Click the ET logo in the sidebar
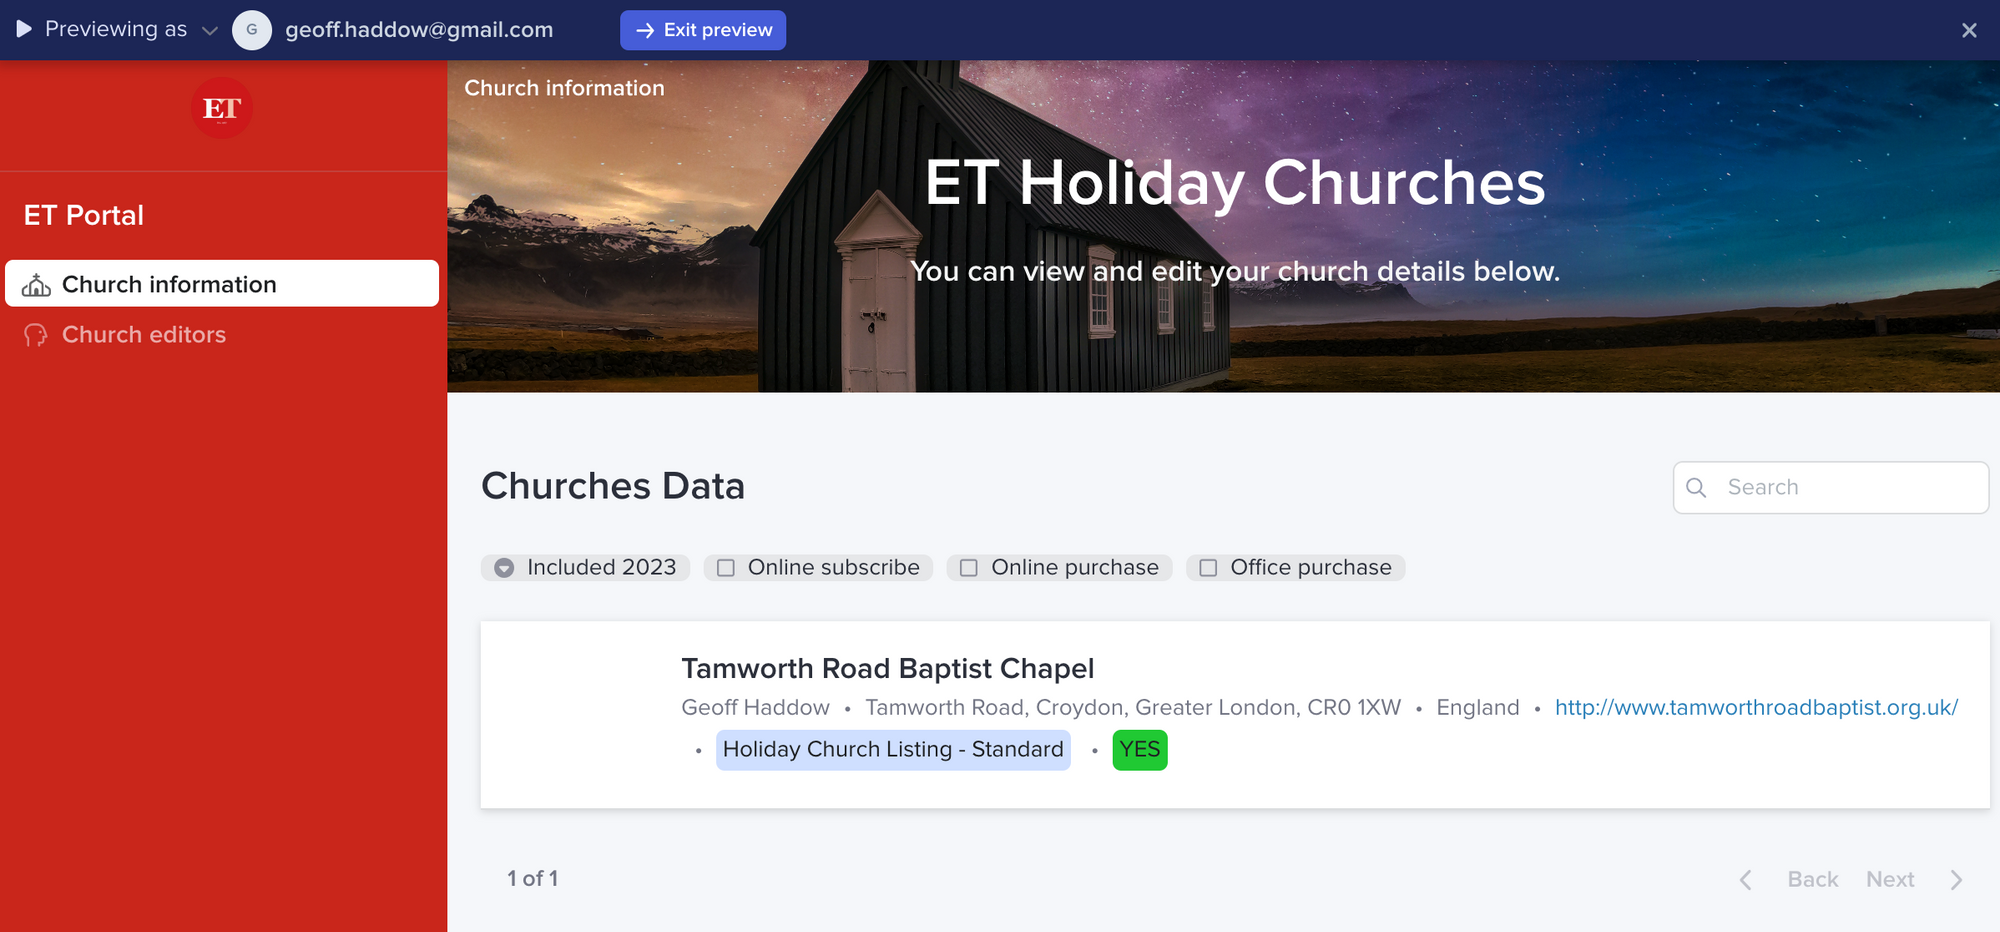This screenshot has width=2000, height=932. [x=221, y=108]
